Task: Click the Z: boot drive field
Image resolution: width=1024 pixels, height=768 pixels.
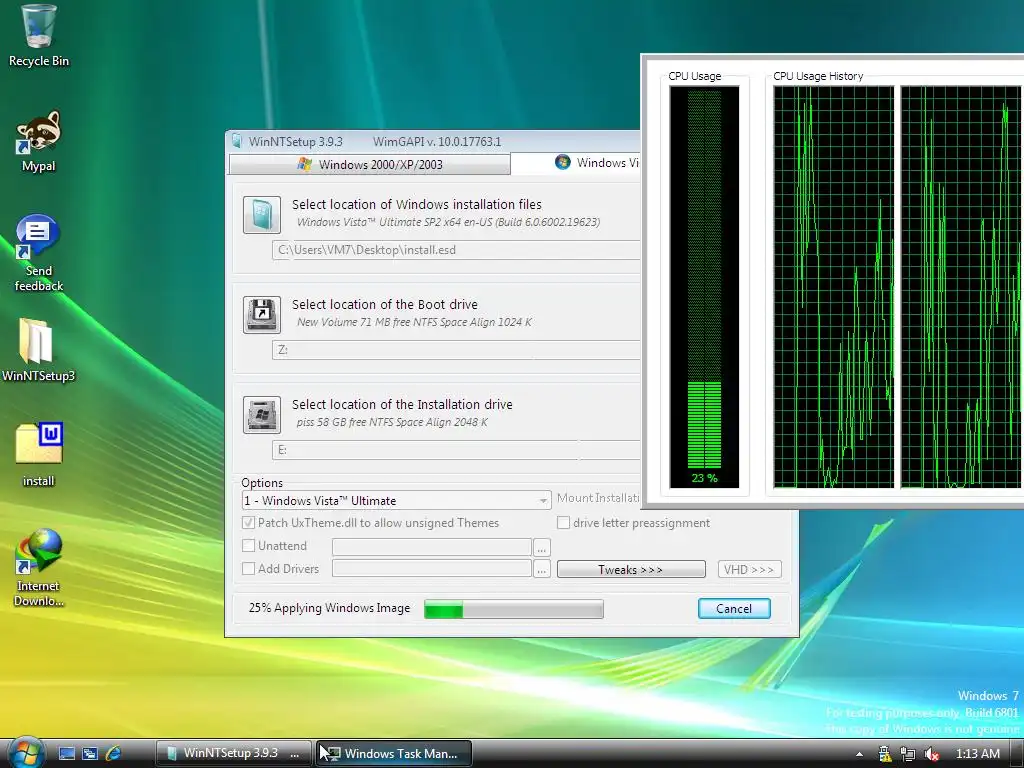Action: (x=456, y=350)
